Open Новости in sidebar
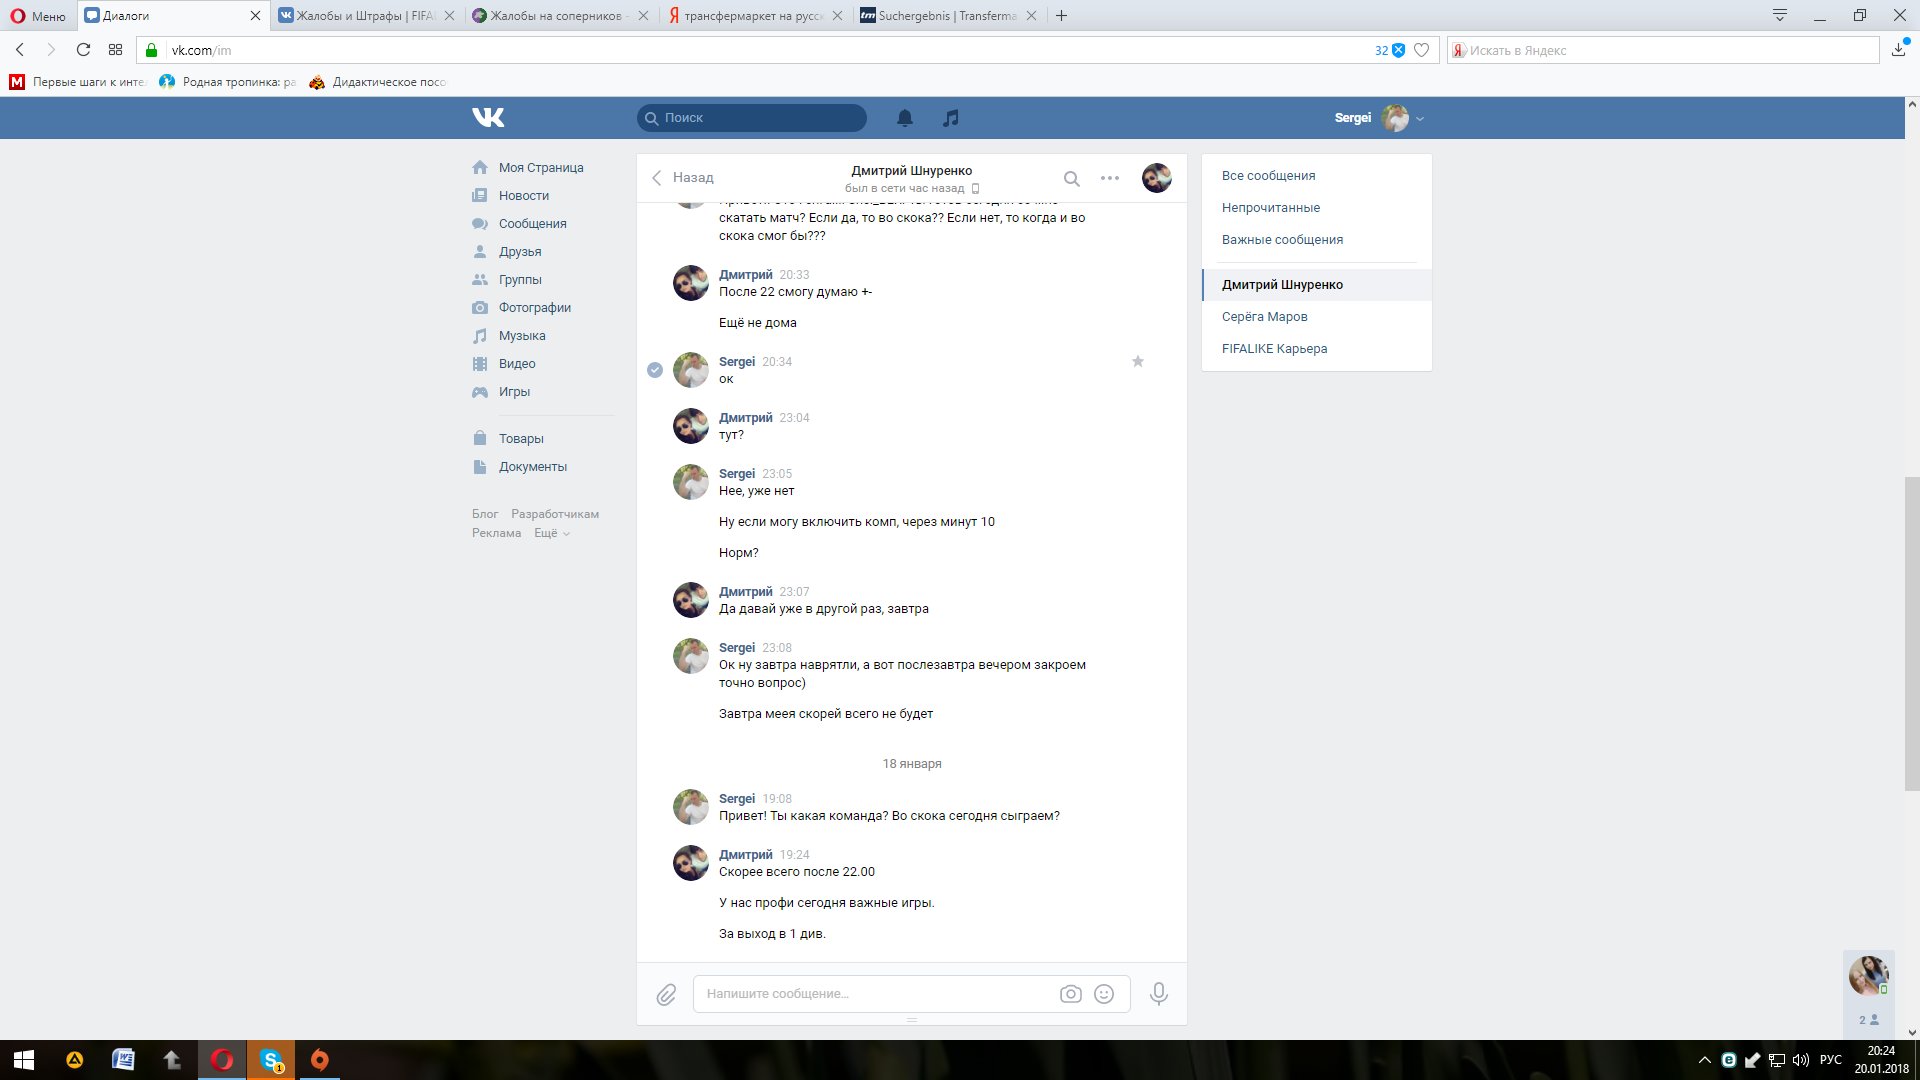Screen dimensions: 1920x1080 [523, 196]
